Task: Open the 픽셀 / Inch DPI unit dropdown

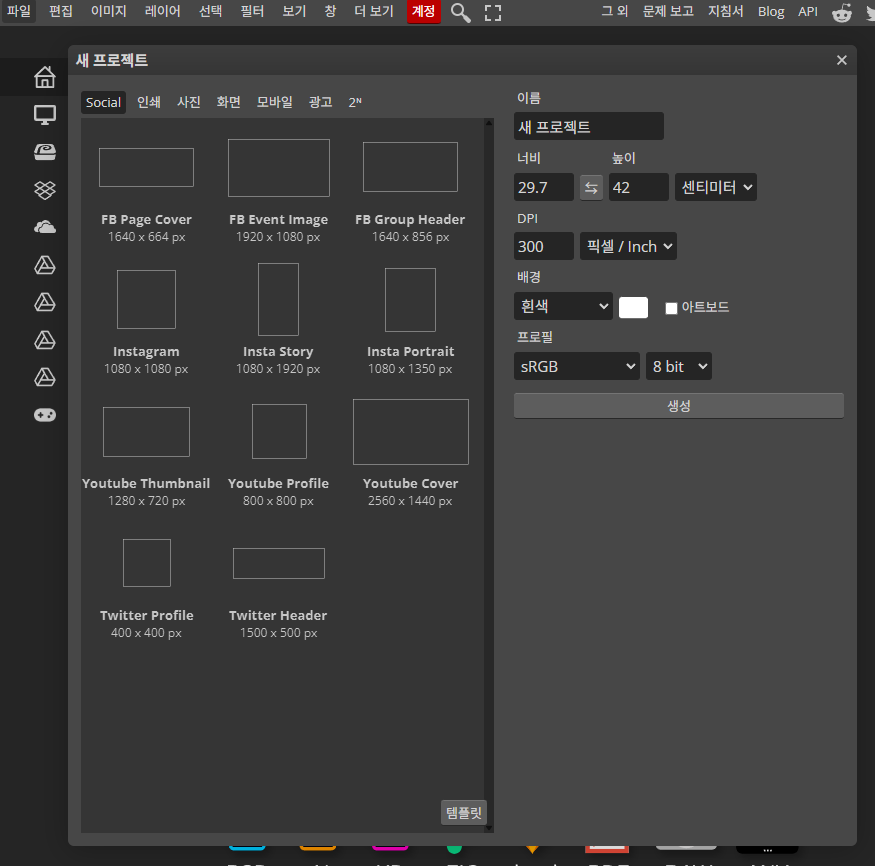Action: coord(628,246)
